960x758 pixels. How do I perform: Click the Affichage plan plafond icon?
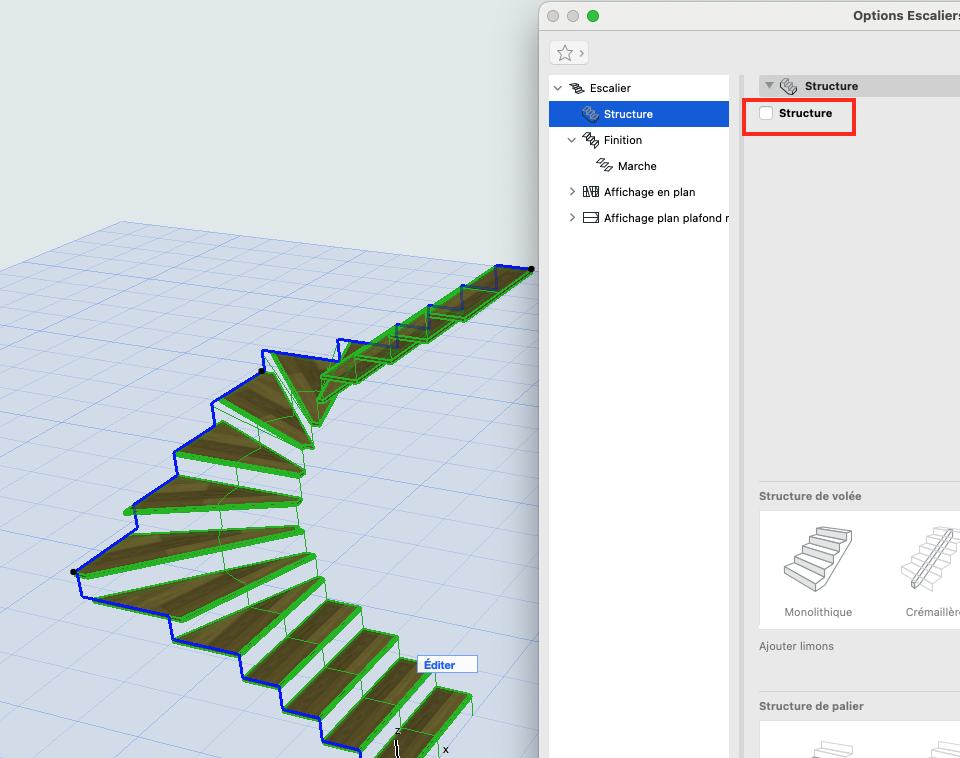pos(591,217)
